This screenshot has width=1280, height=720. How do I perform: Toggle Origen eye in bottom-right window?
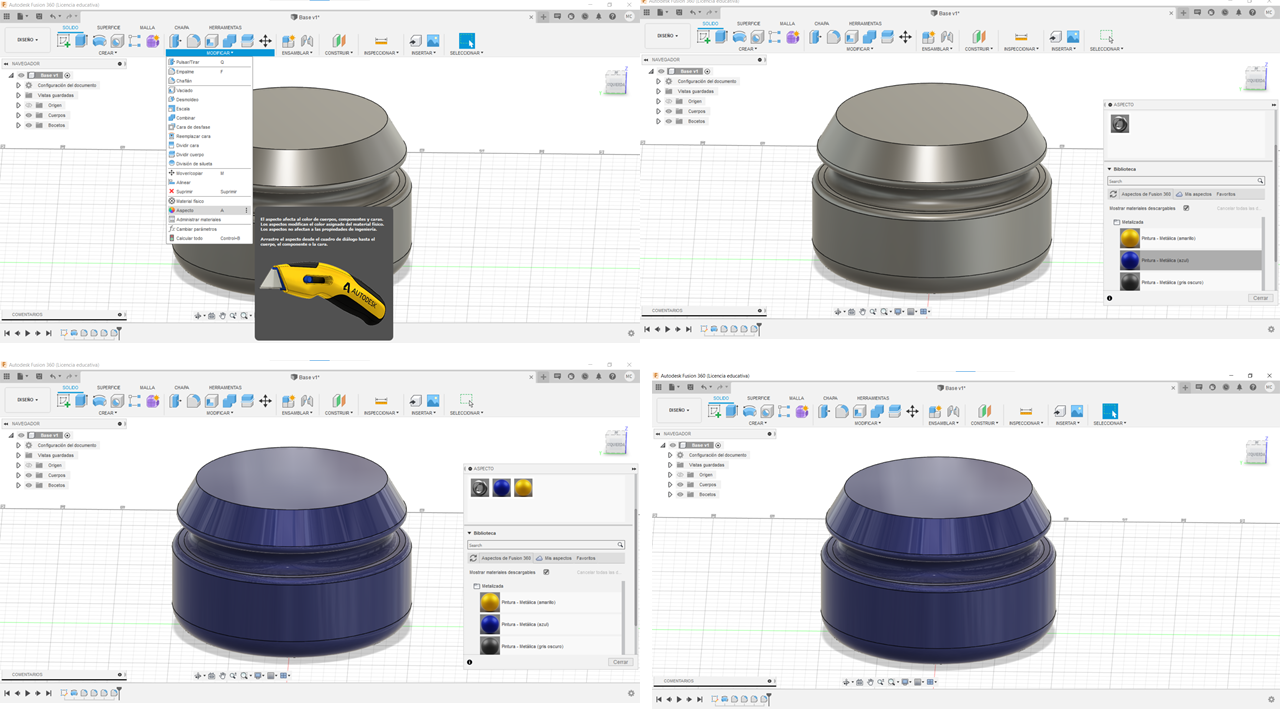click(x=680, y=475)
